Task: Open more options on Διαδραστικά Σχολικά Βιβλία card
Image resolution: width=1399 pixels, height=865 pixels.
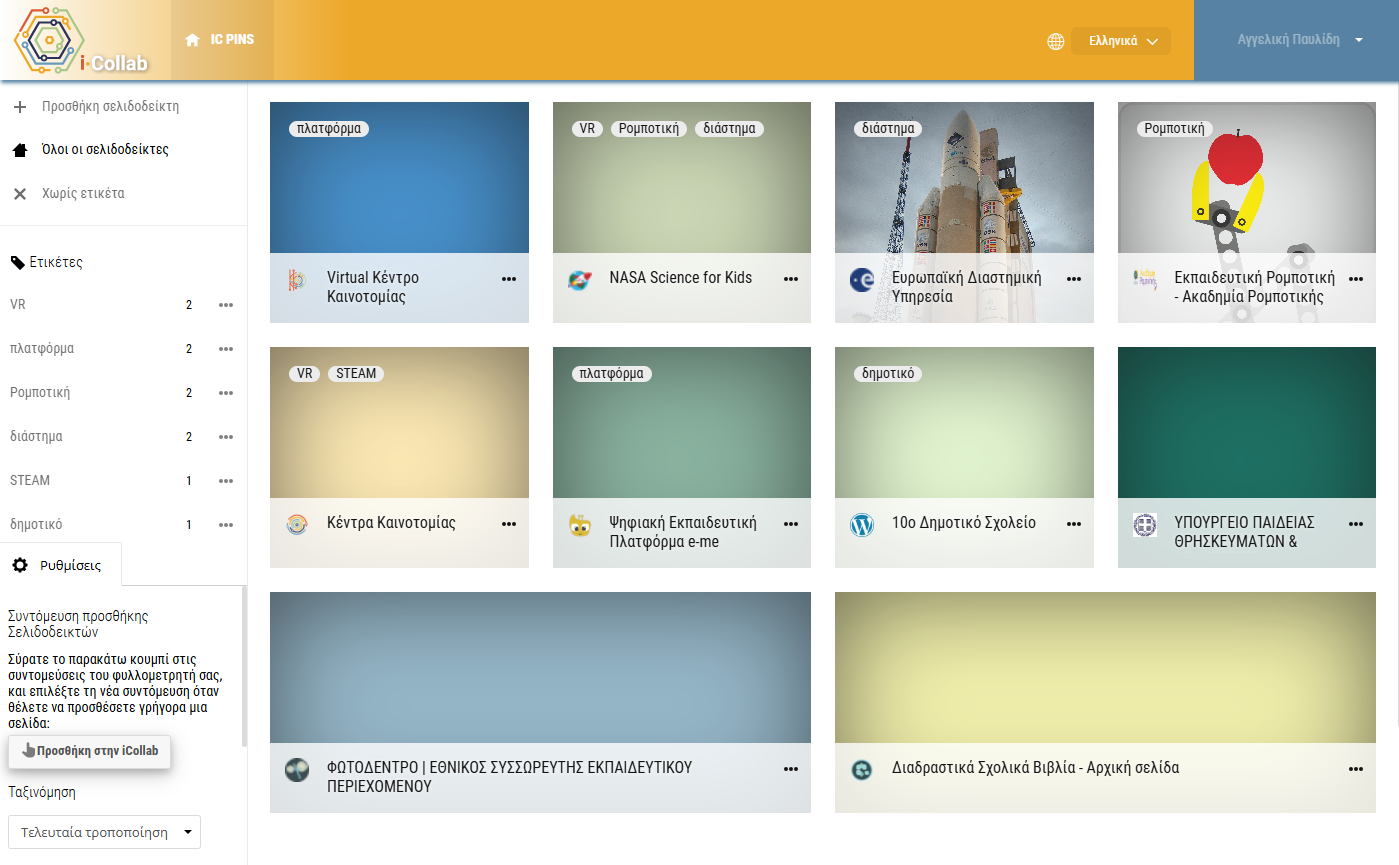Action: [x=1356, y=769]
